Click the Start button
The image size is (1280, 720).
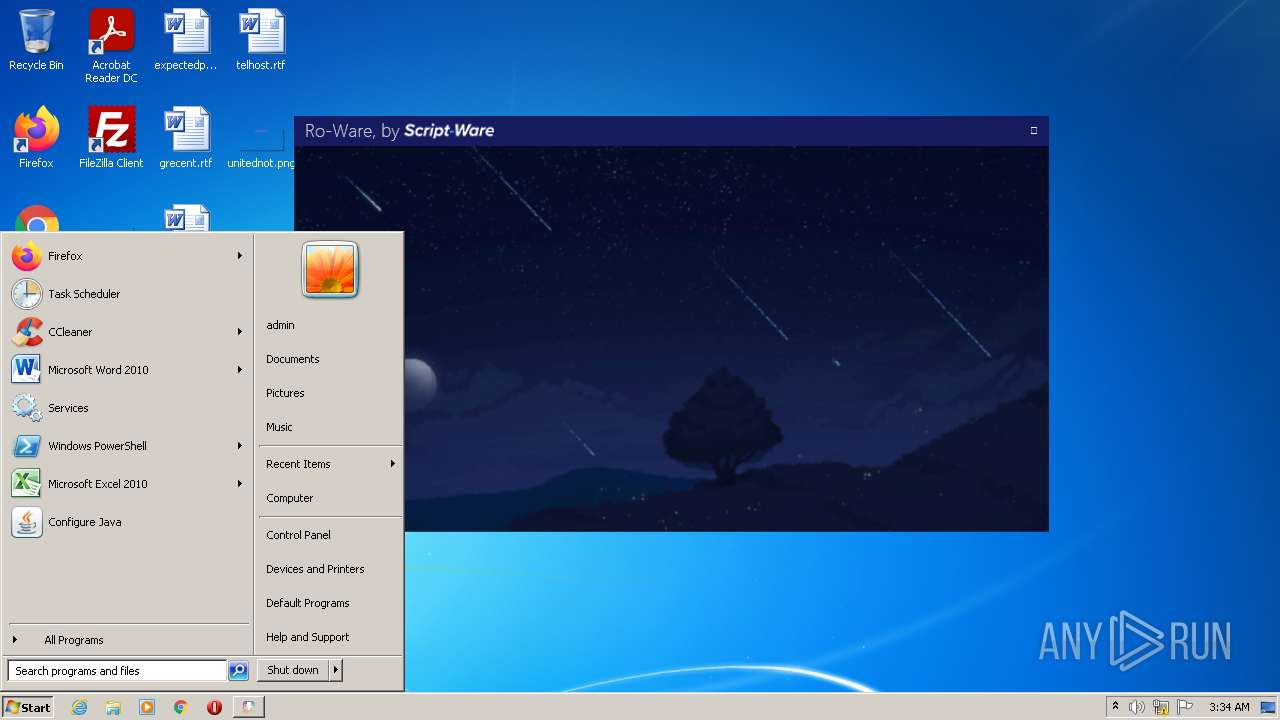click(x=28, y=707)
